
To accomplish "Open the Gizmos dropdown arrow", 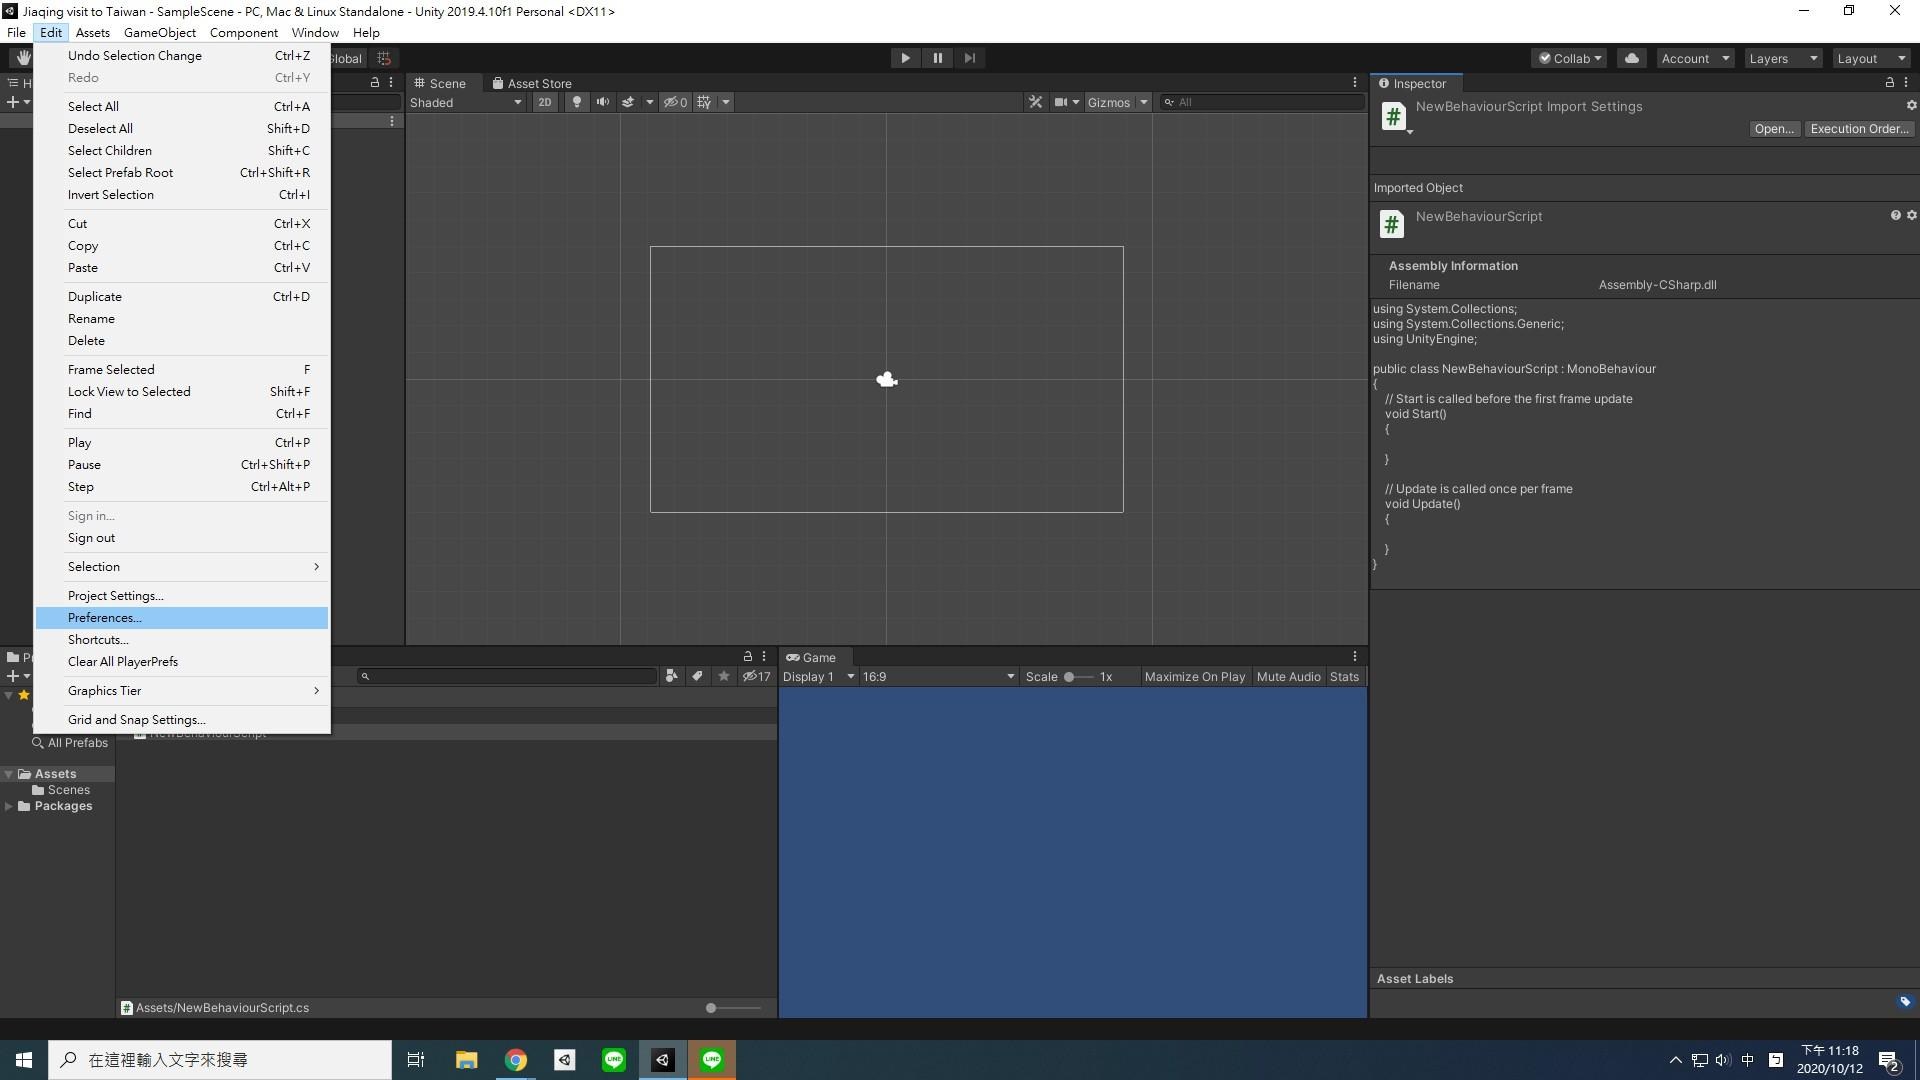I will (x=1143, y=102).
